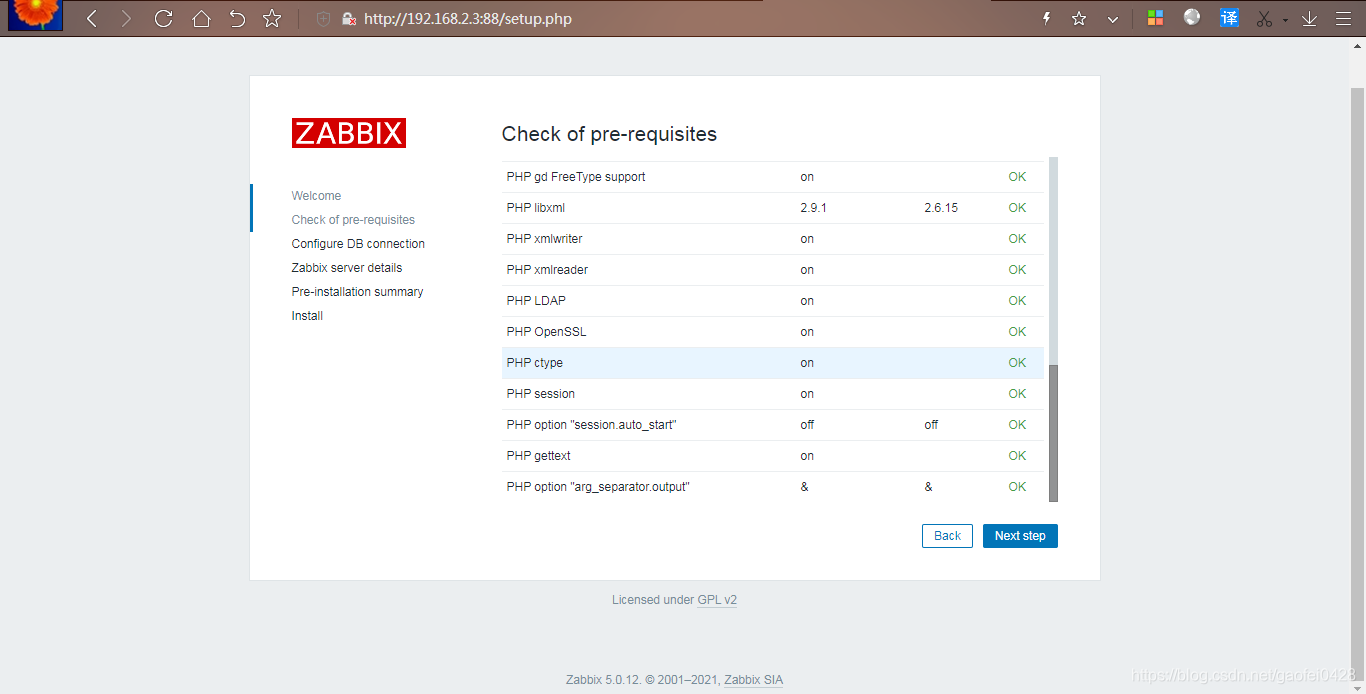Screen dimensions: 1366x694
Task: Expand the screenshot tool dropdown arrow
Action: [x=1285, y=19]
